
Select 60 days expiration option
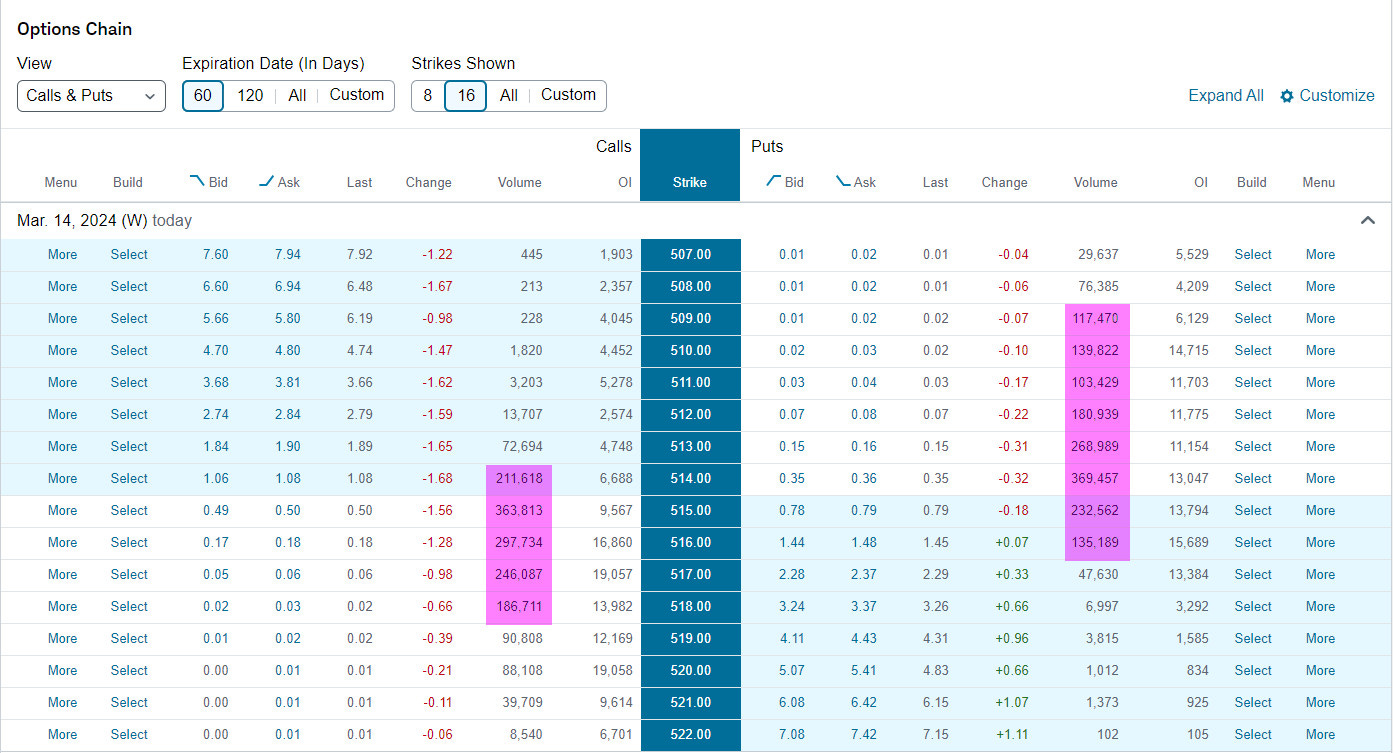coord(203,96)
